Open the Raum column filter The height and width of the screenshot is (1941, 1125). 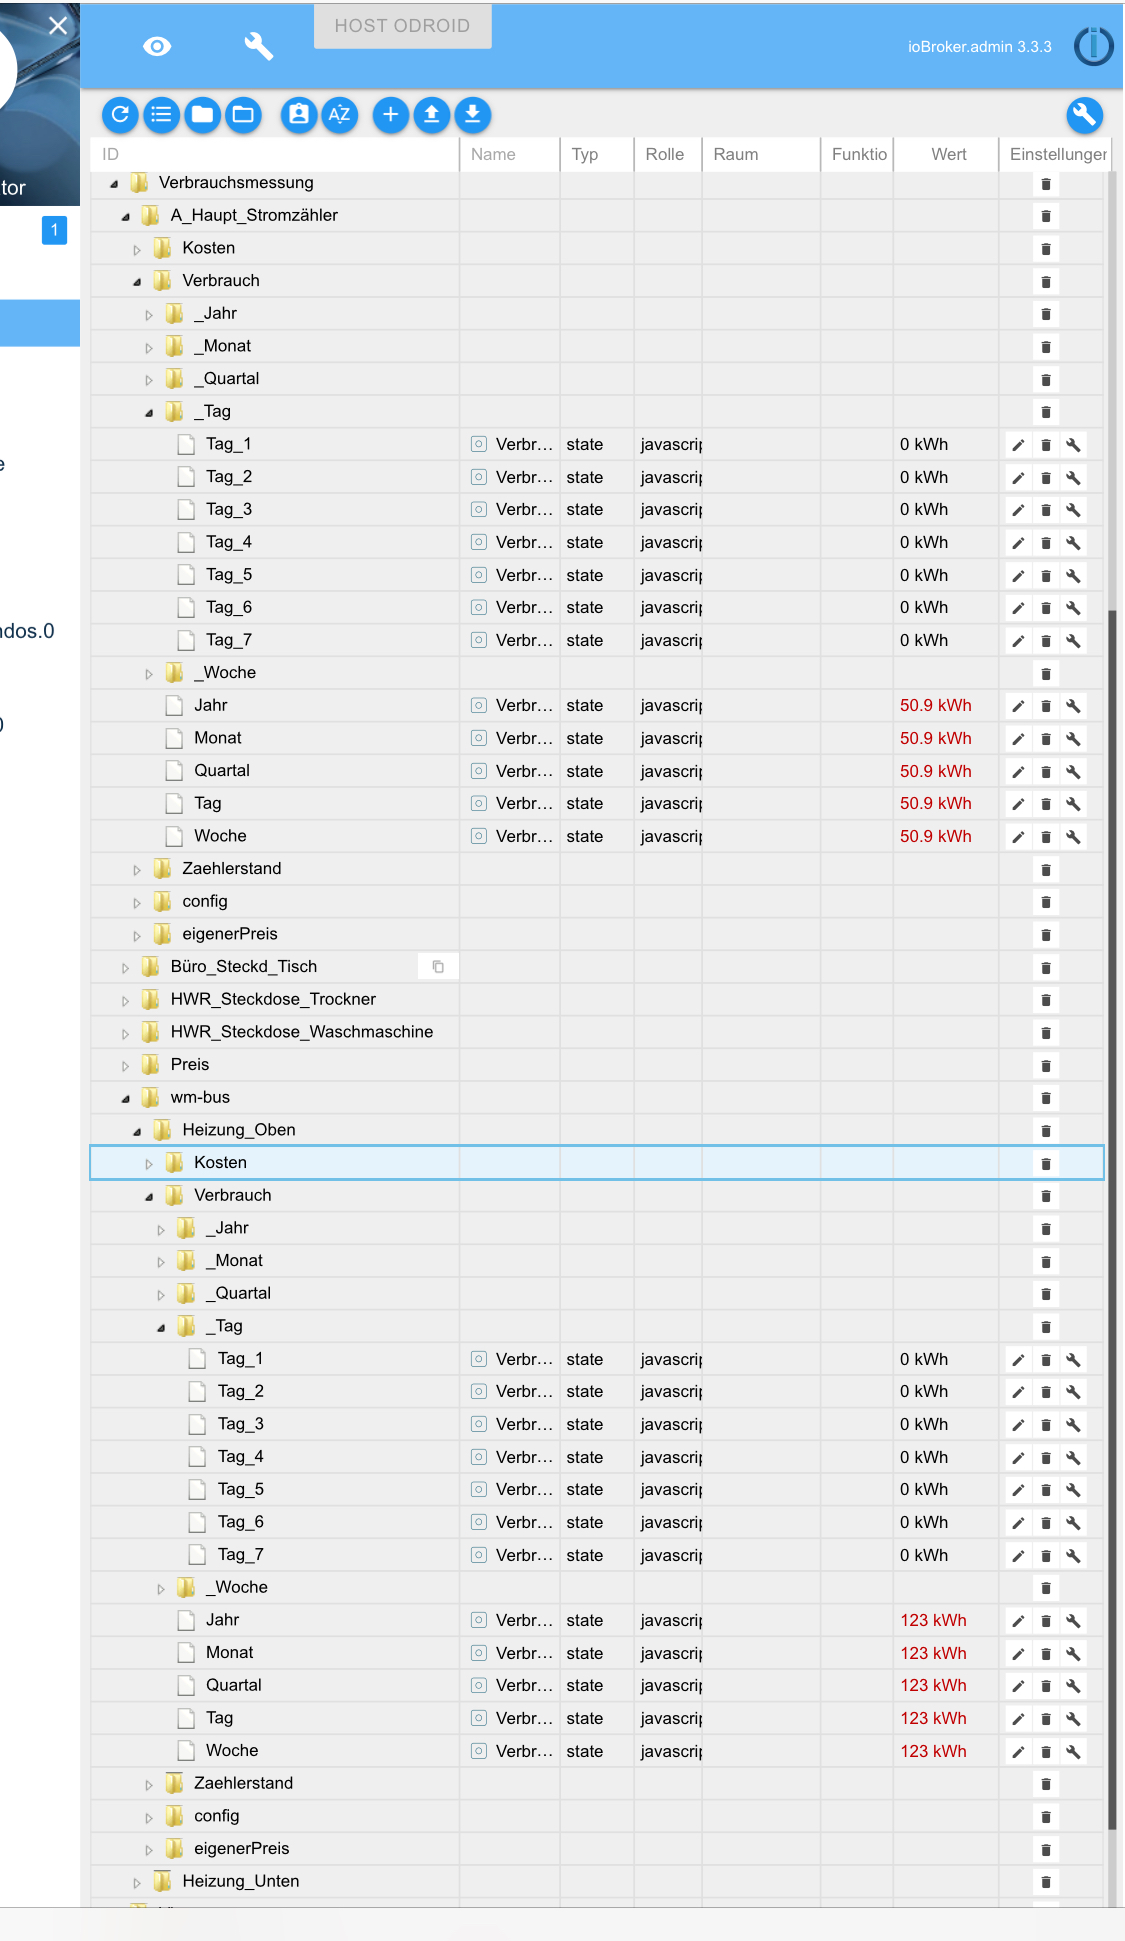[761, 154]
